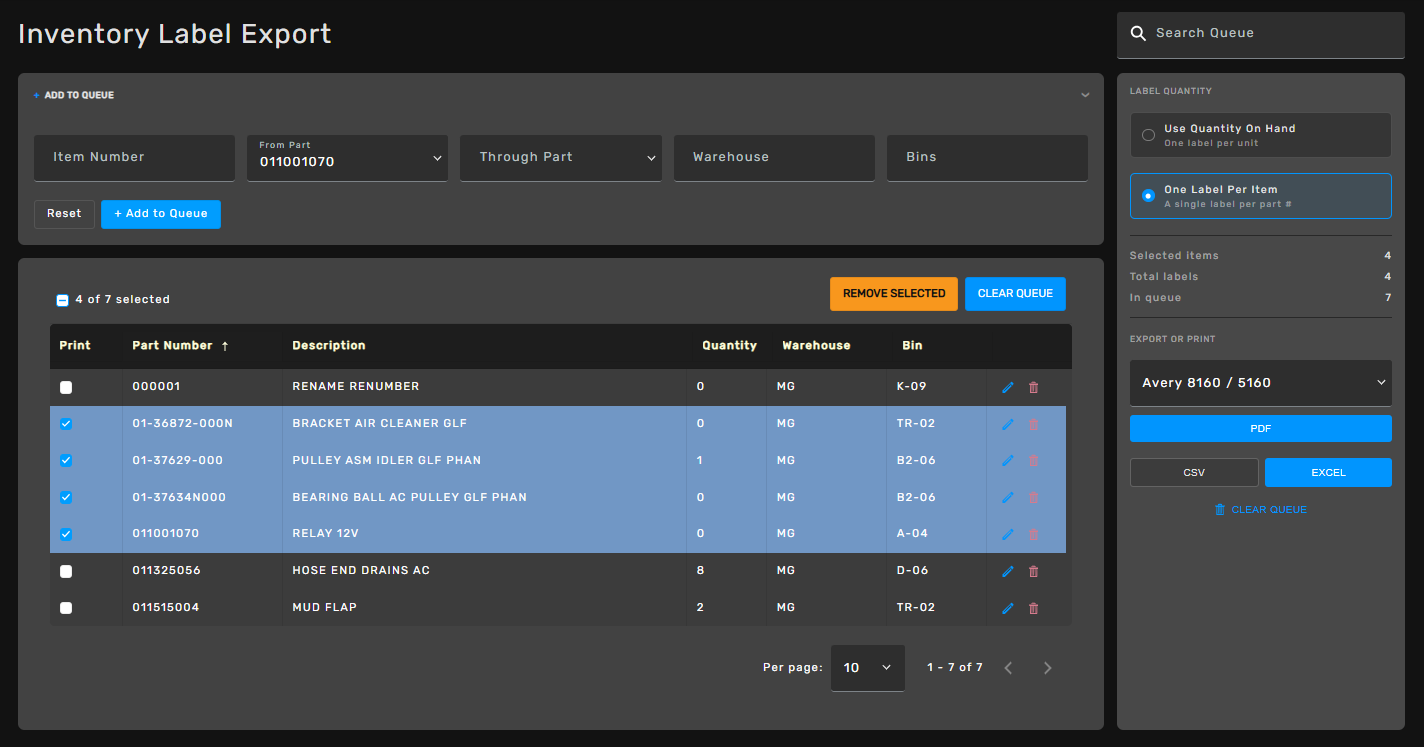Click the Part Number sort arrow
1424x747 pixels.
tap(225, 346)
